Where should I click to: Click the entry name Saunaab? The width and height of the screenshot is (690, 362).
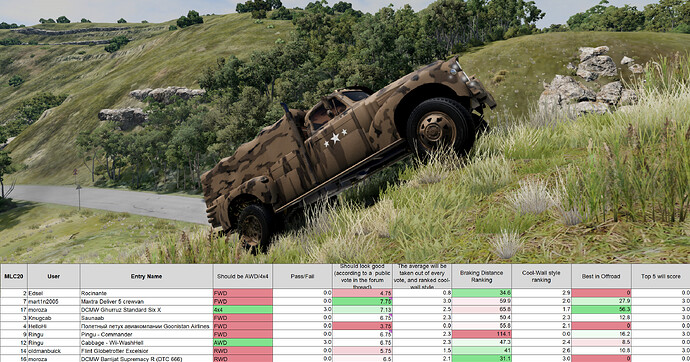click(x=146, y=318)
